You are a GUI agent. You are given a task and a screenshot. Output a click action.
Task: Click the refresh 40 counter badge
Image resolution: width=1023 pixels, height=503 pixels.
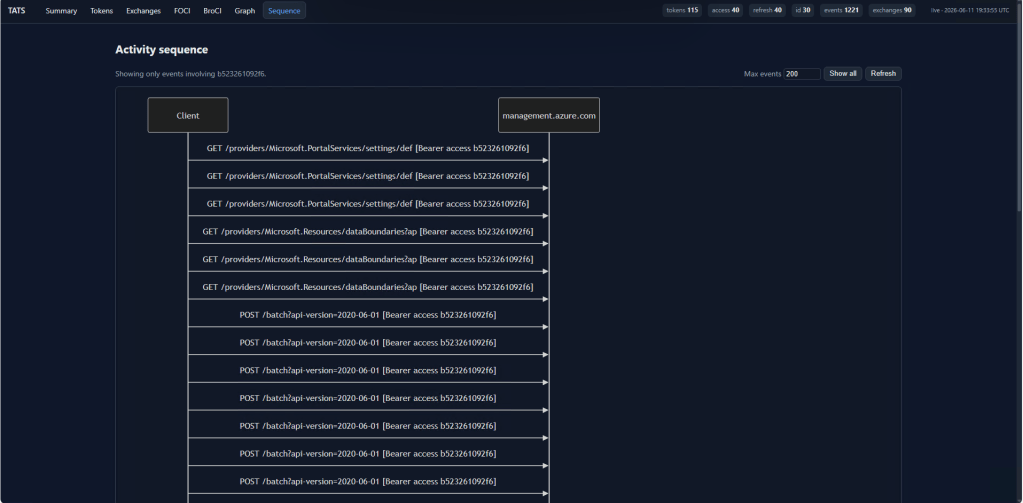[x=767, y=10]
